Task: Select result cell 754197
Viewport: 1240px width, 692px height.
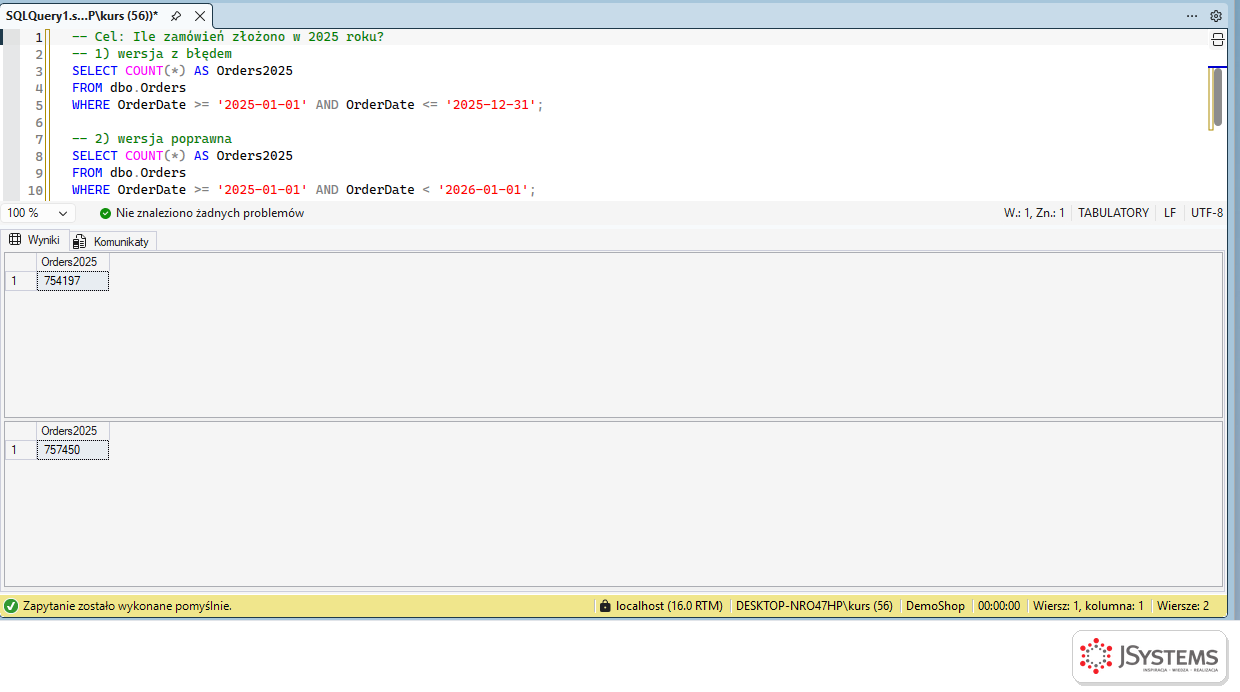Action: click(x=72, y=281)
